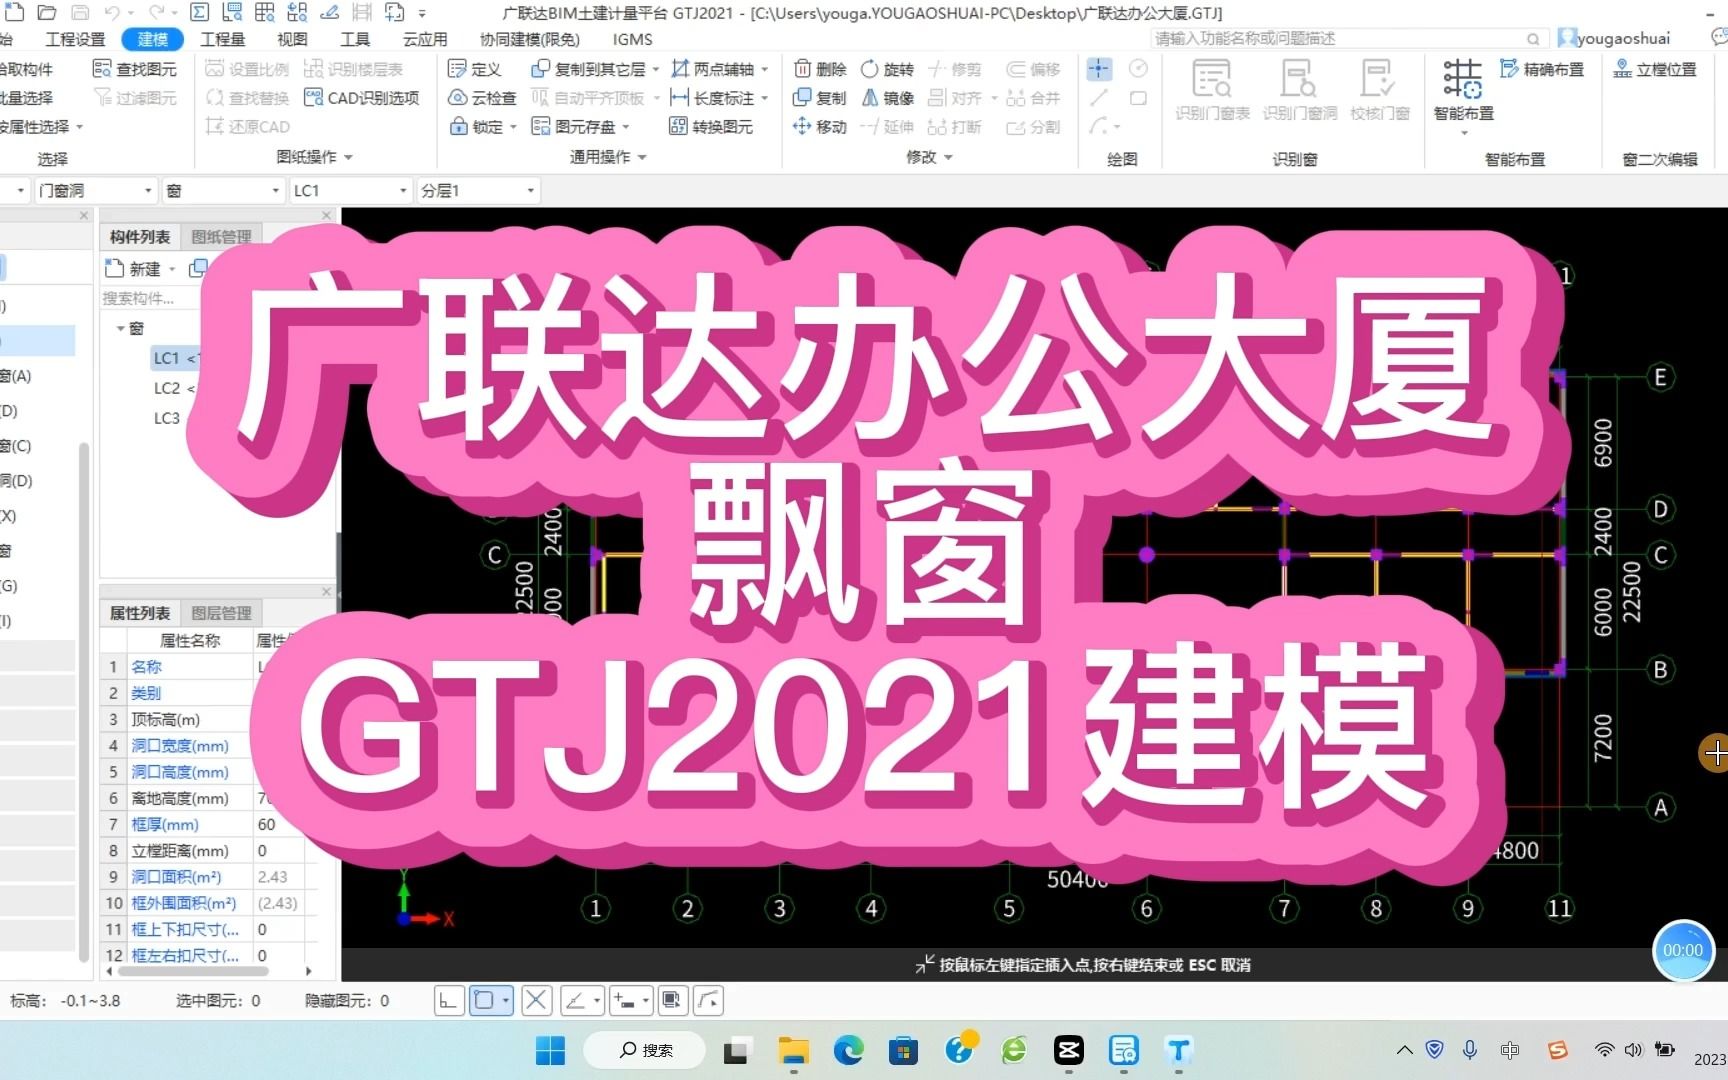
Task: Toggle the intersection snap icon in status bar
Action: tap(536, 1000)
